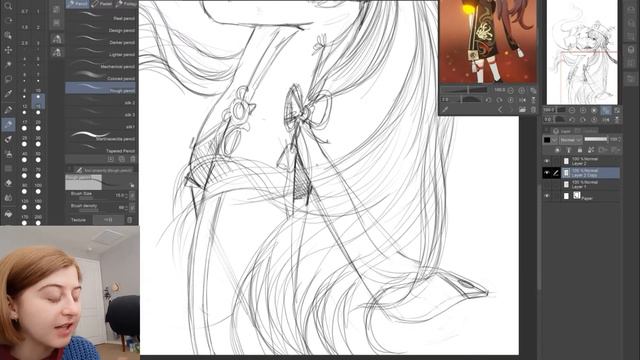Toggle Set as reference layer
This screenshot has height=360, width=640.
pos(569,150)
